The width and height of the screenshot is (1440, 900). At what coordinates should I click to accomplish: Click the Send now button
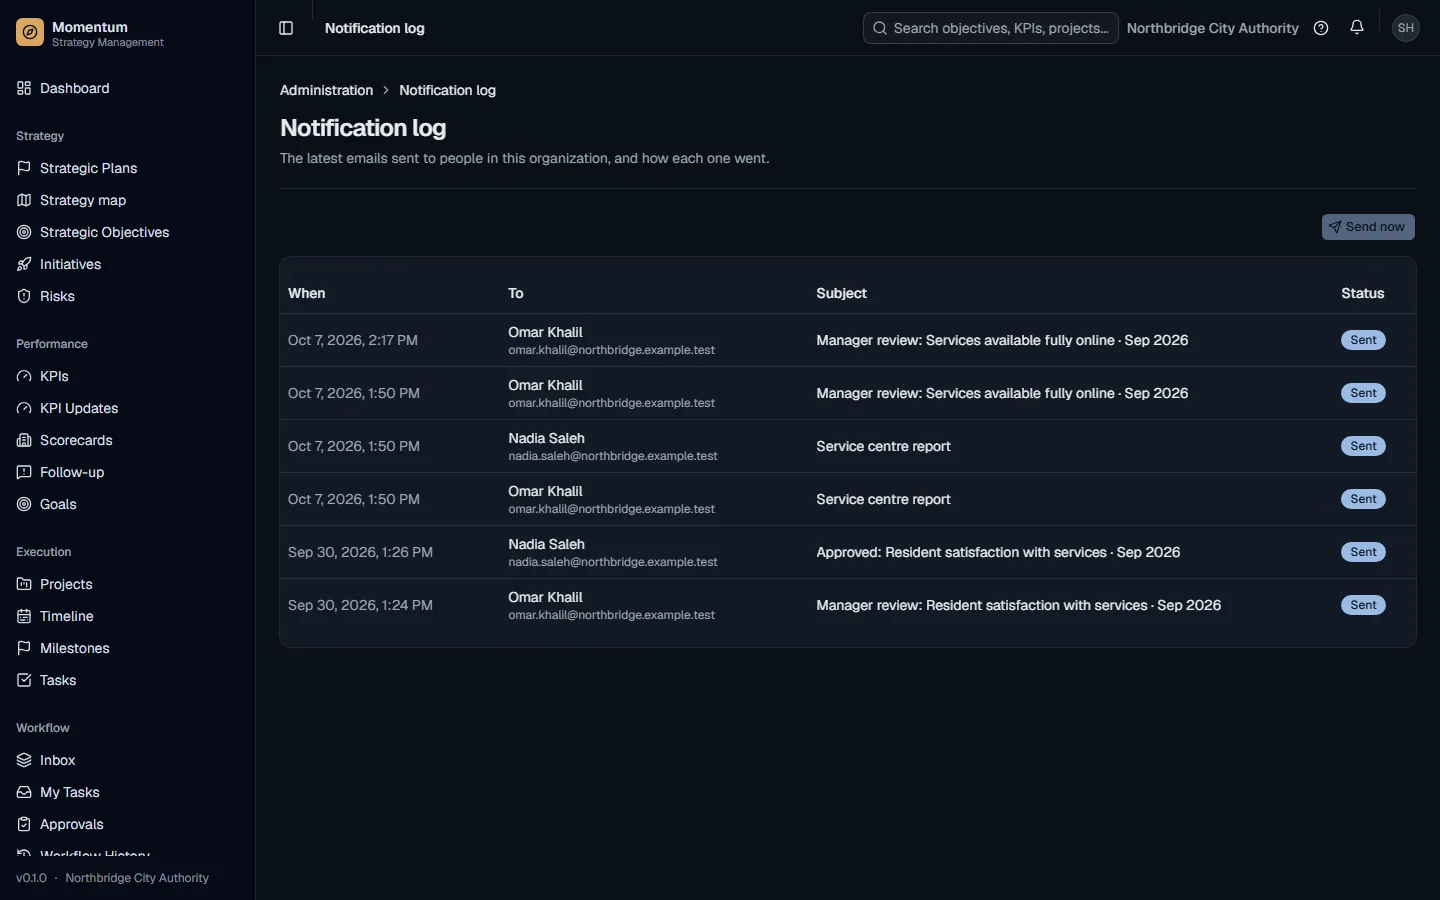point(1368,227)
